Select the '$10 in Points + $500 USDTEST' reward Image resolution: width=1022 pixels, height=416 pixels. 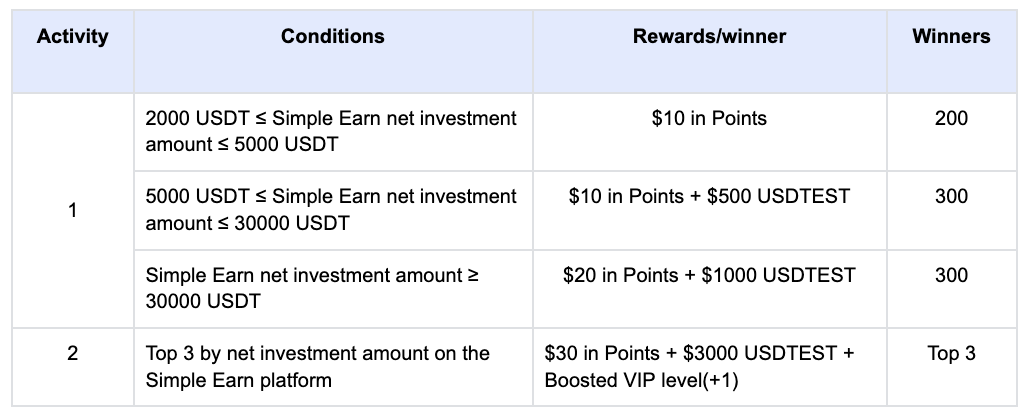(709, 197)
